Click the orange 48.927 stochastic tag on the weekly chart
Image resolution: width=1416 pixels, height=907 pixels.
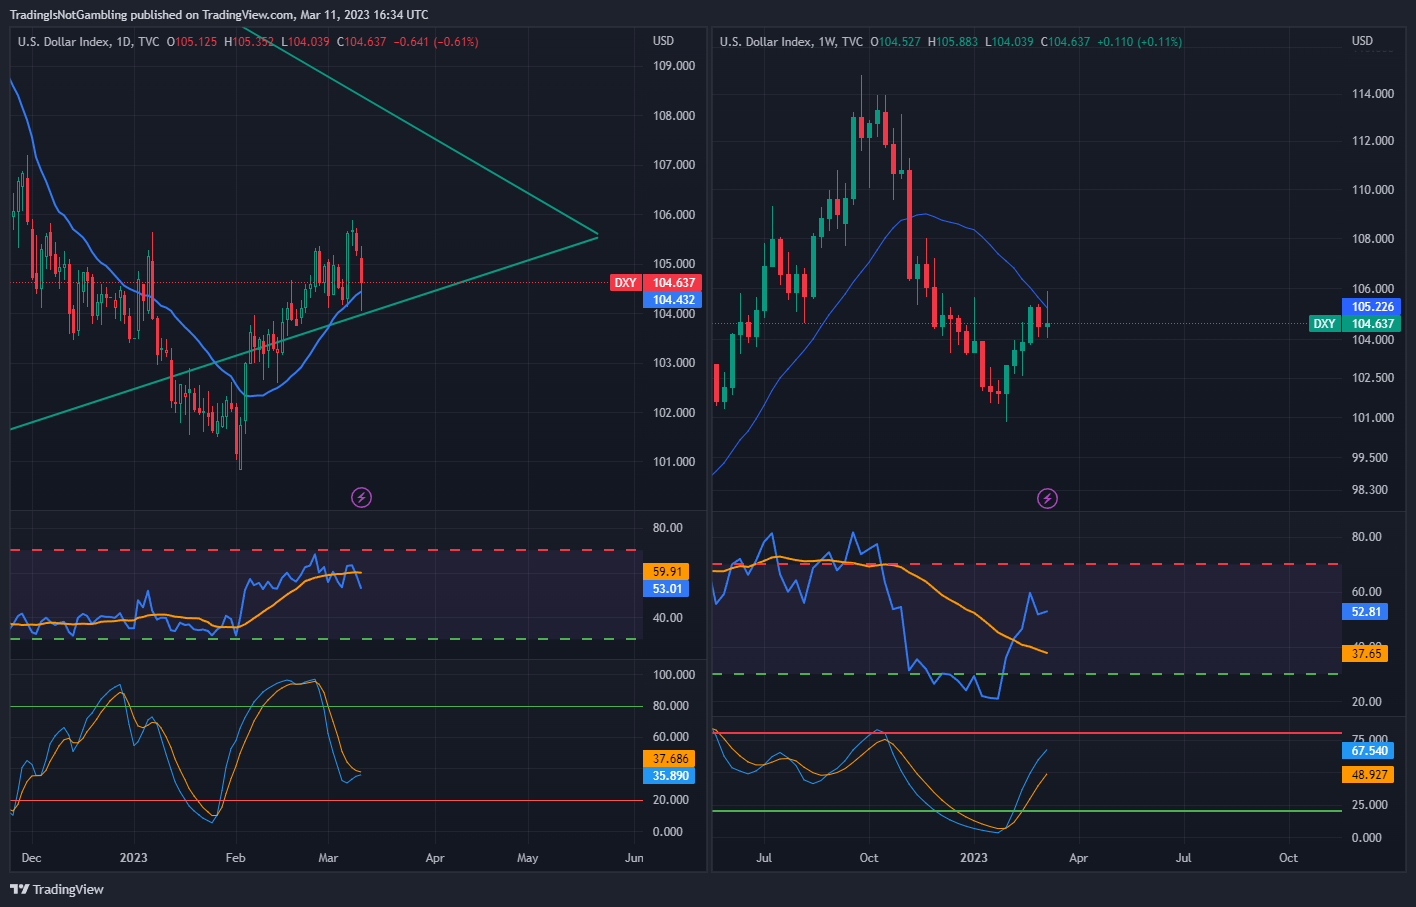(x=1369, y=775)
